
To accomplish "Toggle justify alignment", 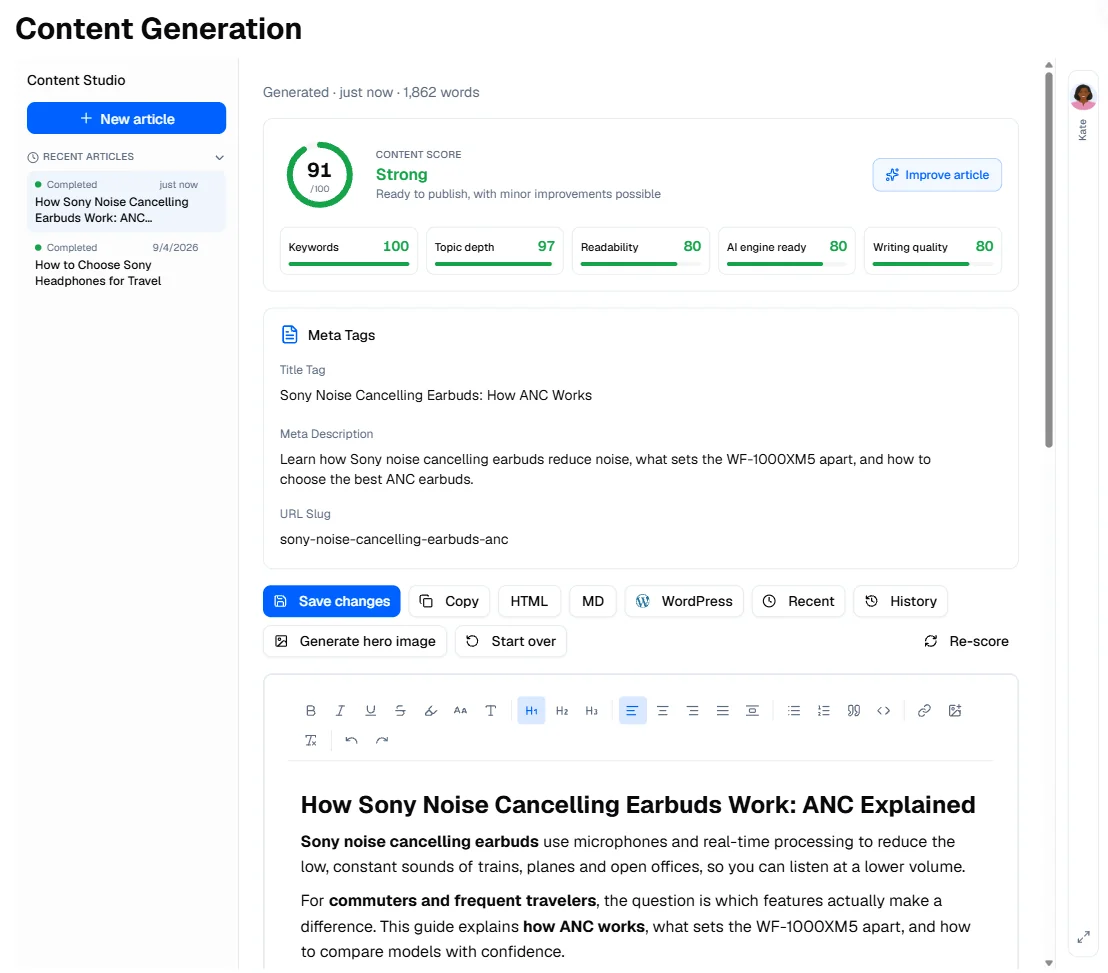I will coord(722,710).
